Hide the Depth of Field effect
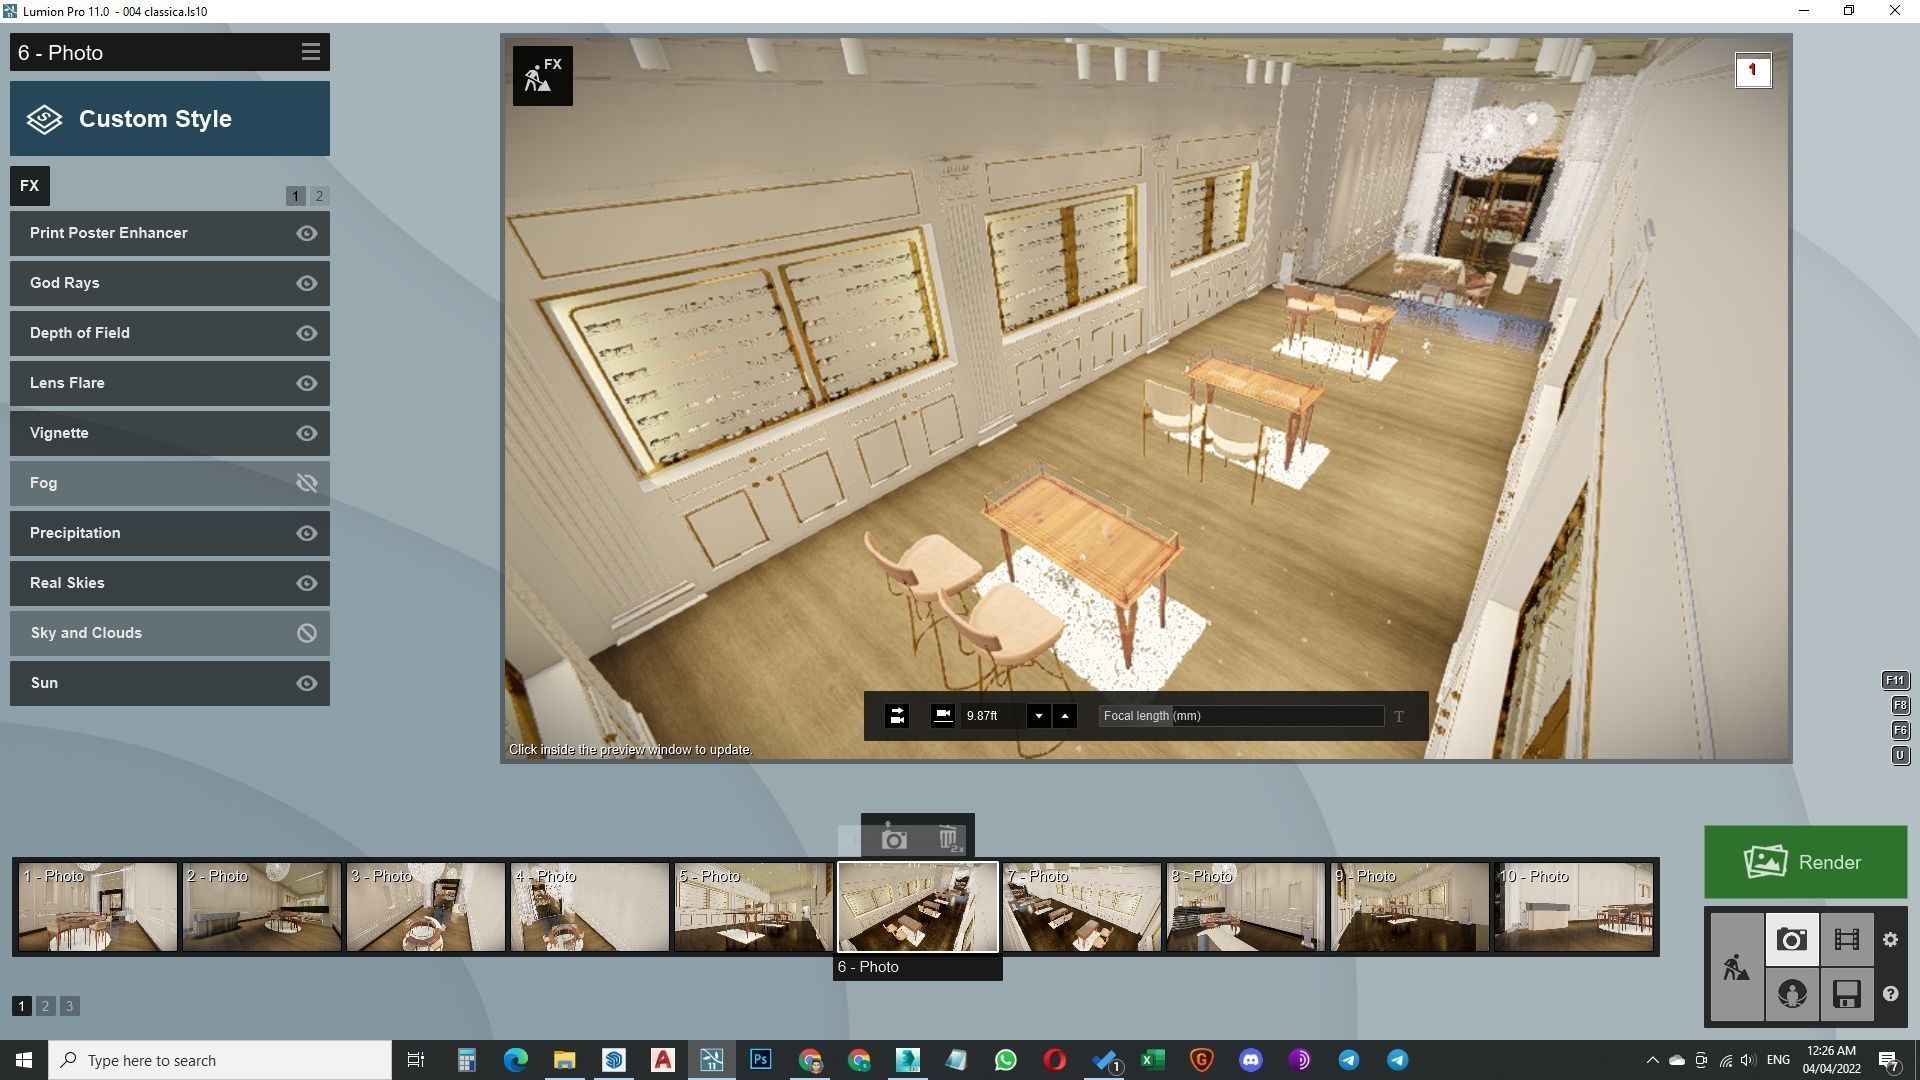 coord(307,333)
